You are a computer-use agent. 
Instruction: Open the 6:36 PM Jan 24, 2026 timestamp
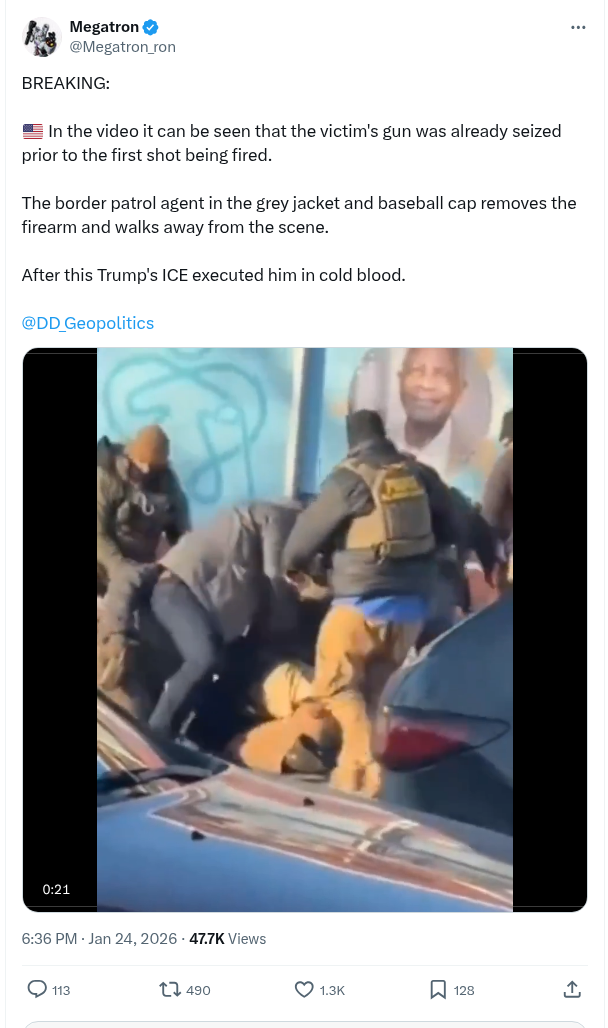click(x=99, y=939)
